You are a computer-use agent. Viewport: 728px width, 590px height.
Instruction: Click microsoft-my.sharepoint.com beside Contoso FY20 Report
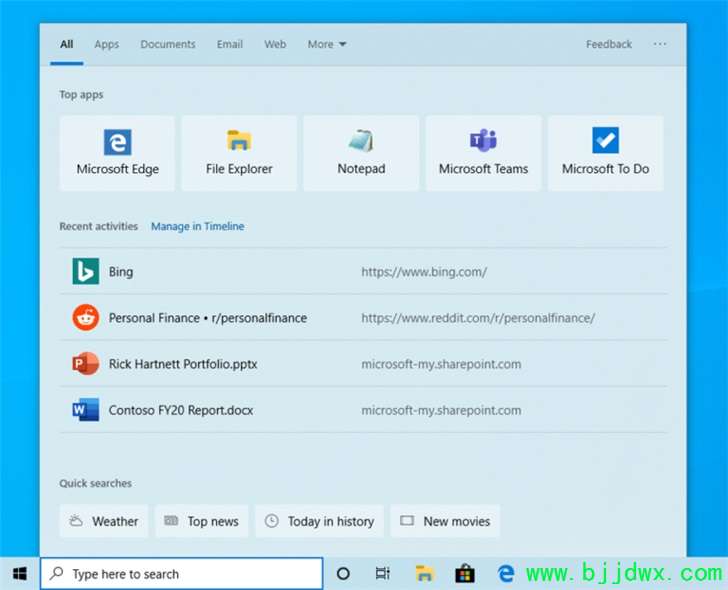click(441, 410)
